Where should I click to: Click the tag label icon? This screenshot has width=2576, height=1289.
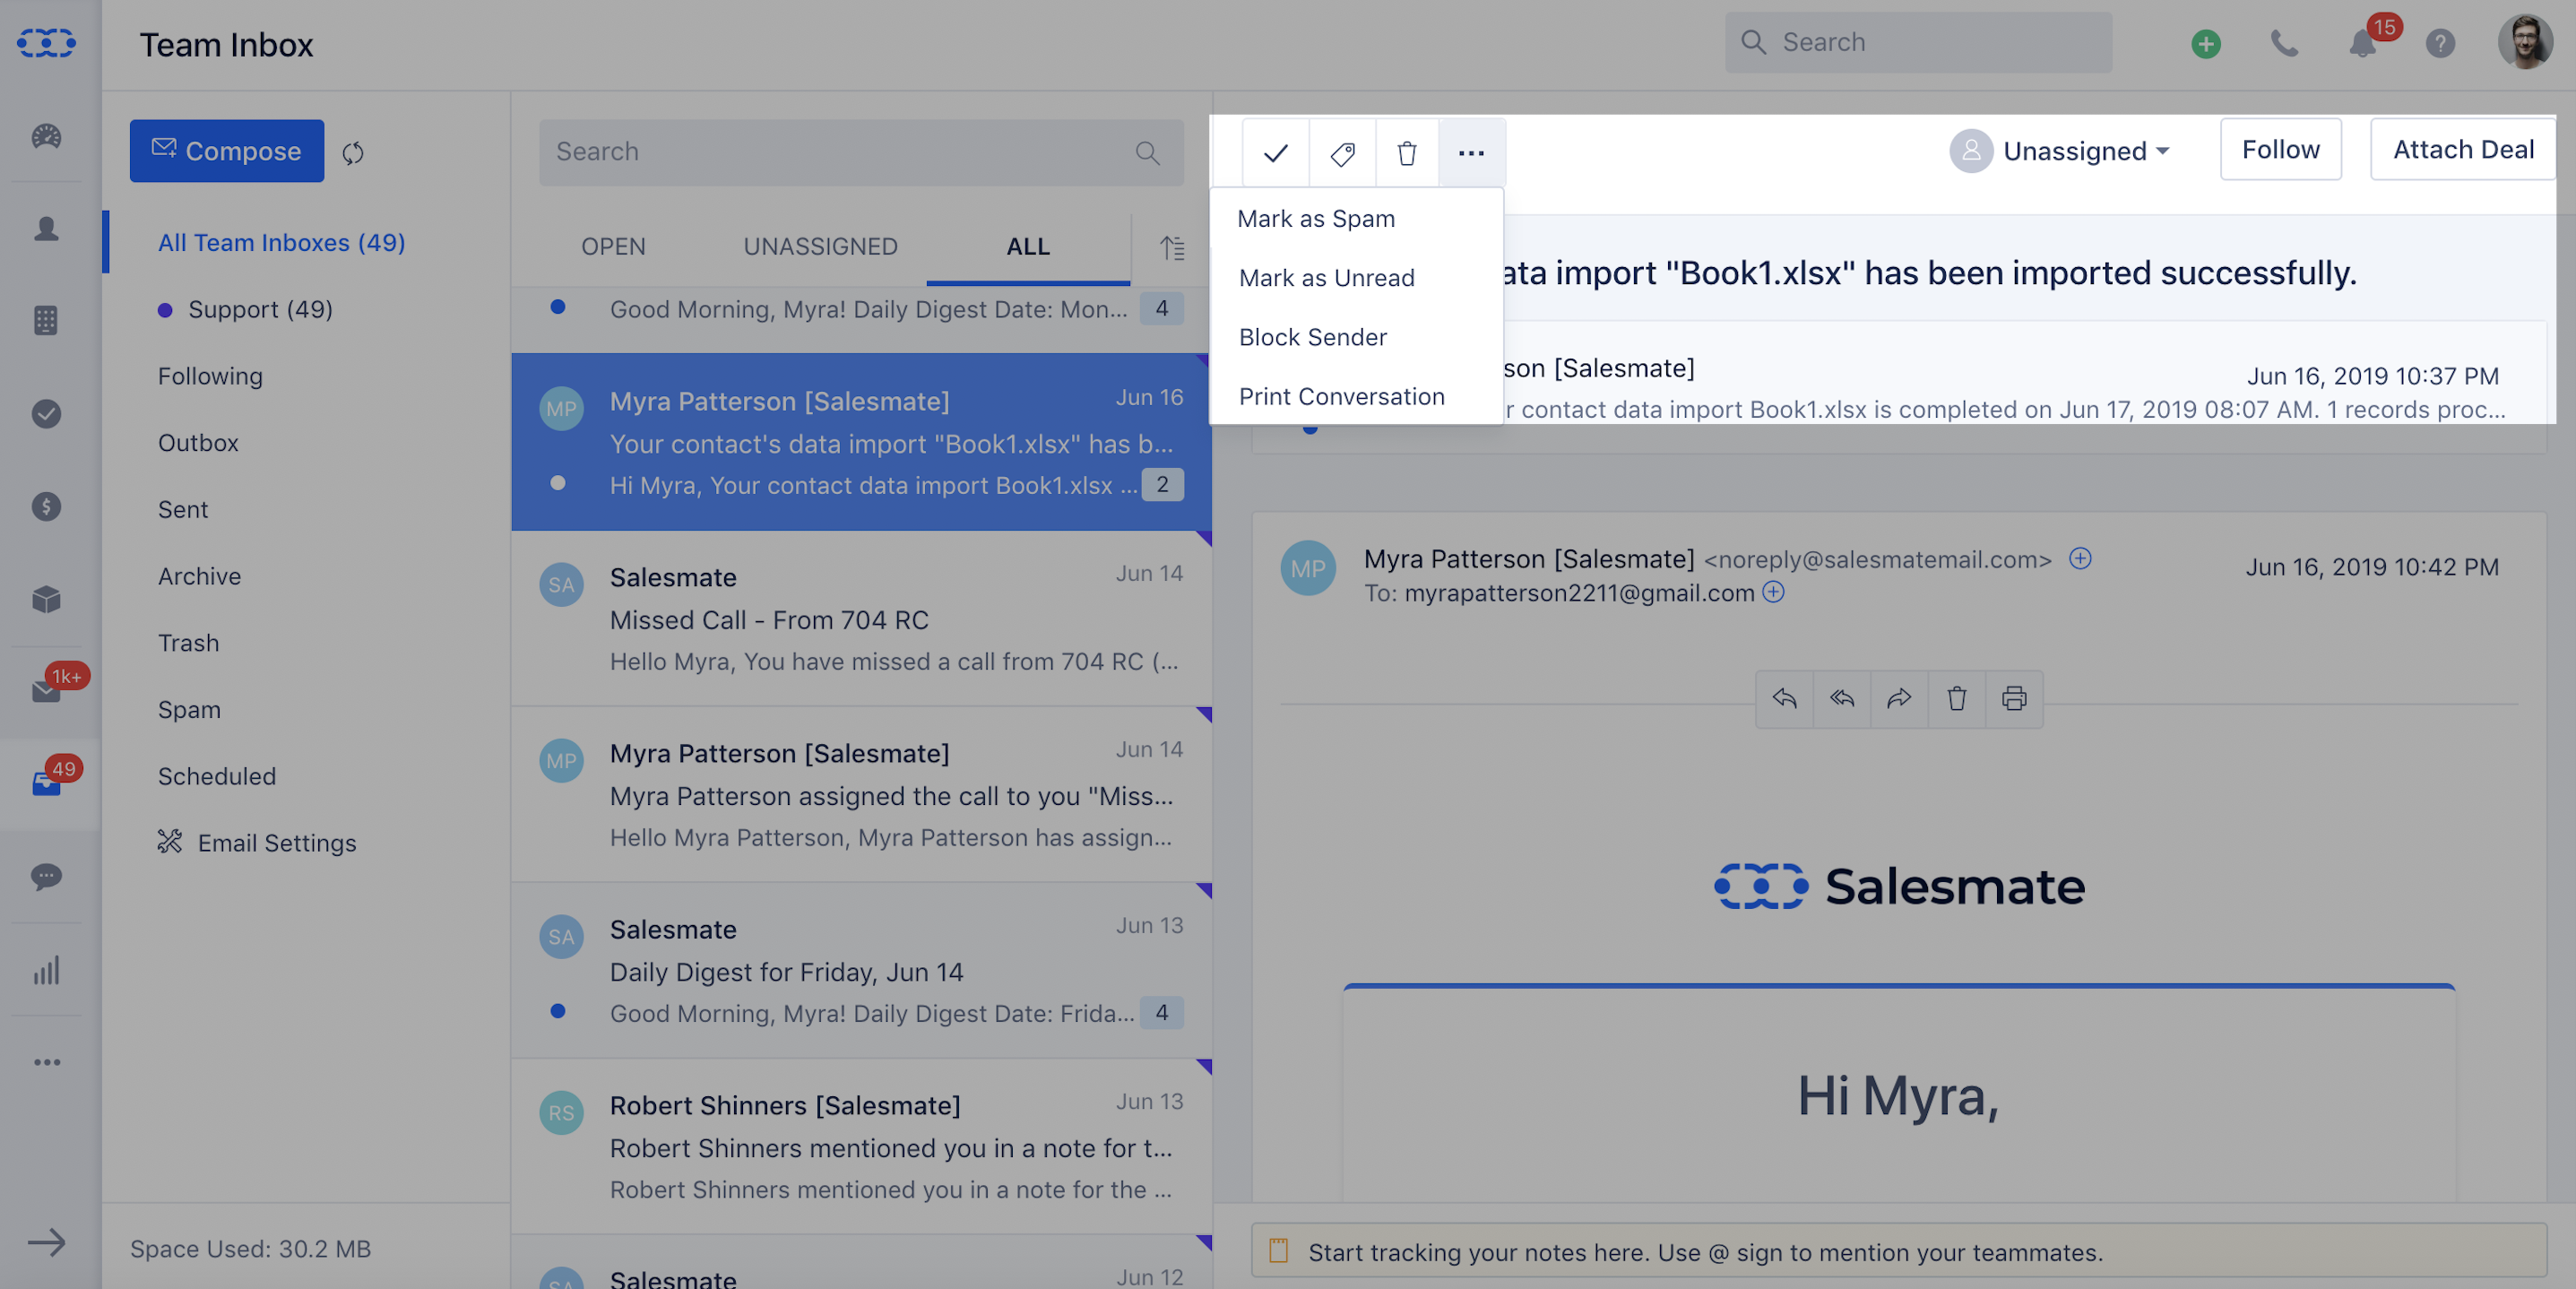point(1342,153)
